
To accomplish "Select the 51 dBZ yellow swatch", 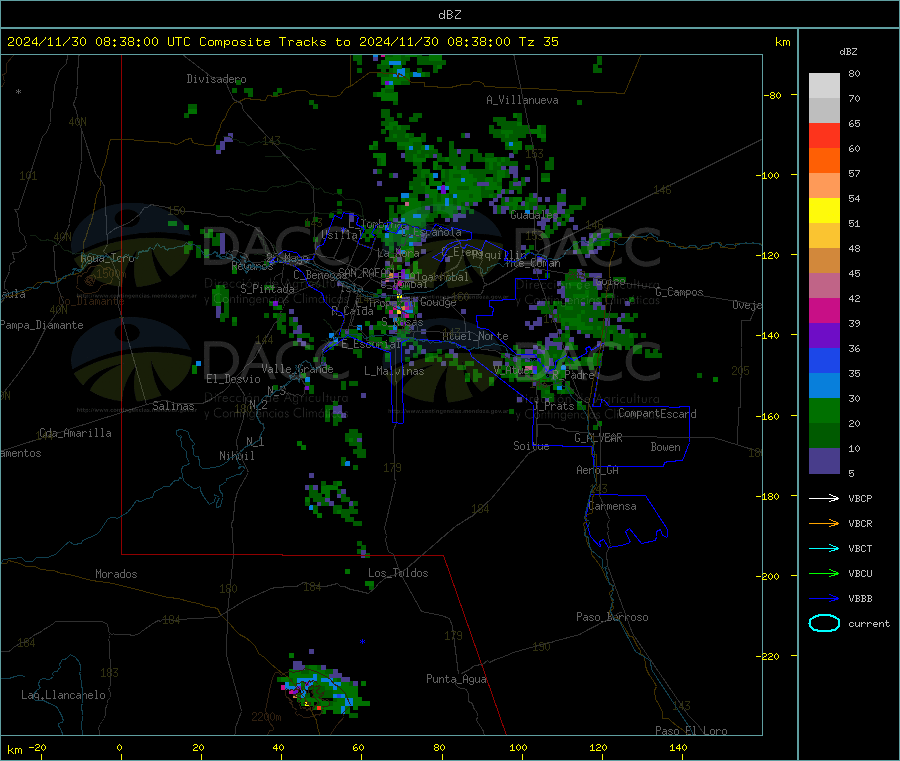I will [x=824, y=211].
